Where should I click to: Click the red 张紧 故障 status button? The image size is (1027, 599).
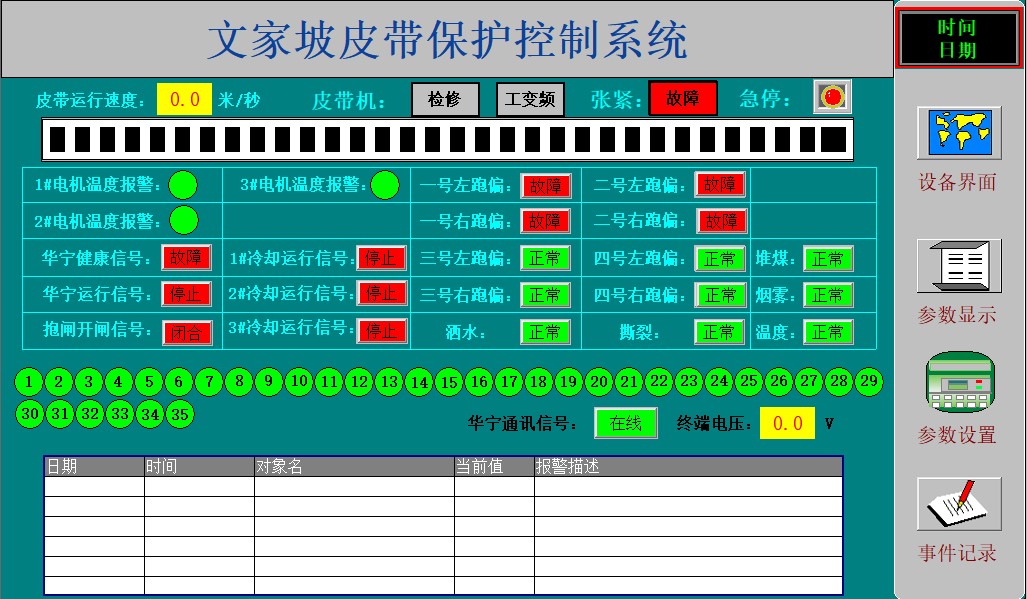pos(682,98)
